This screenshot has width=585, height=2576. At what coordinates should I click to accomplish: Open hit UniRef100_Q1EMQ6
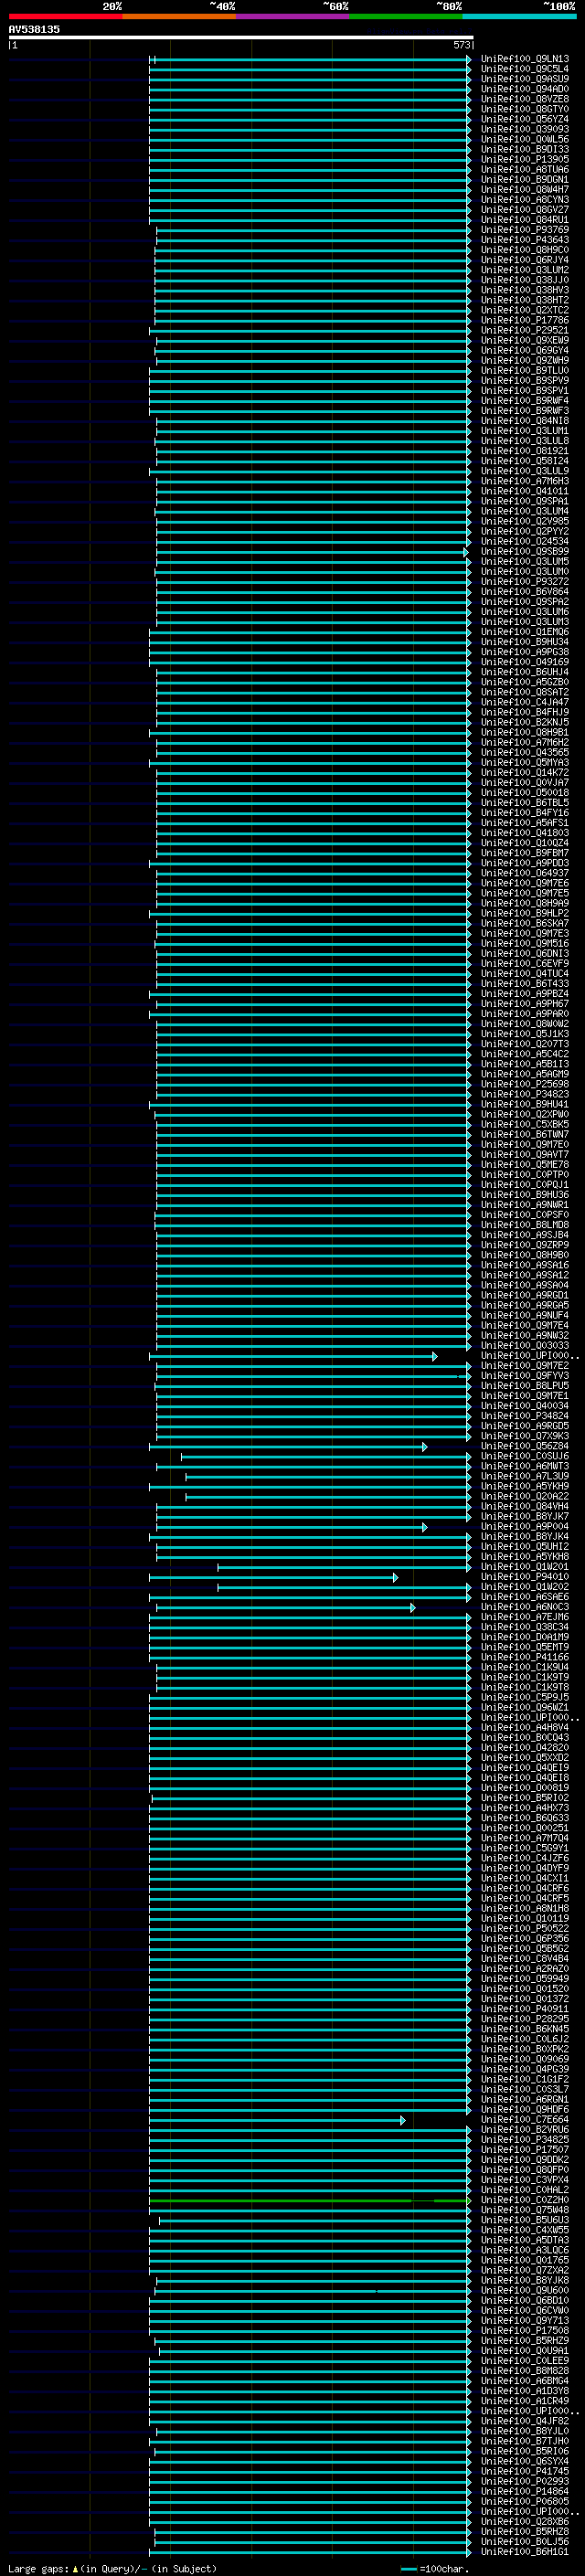(x=524, y=632)
